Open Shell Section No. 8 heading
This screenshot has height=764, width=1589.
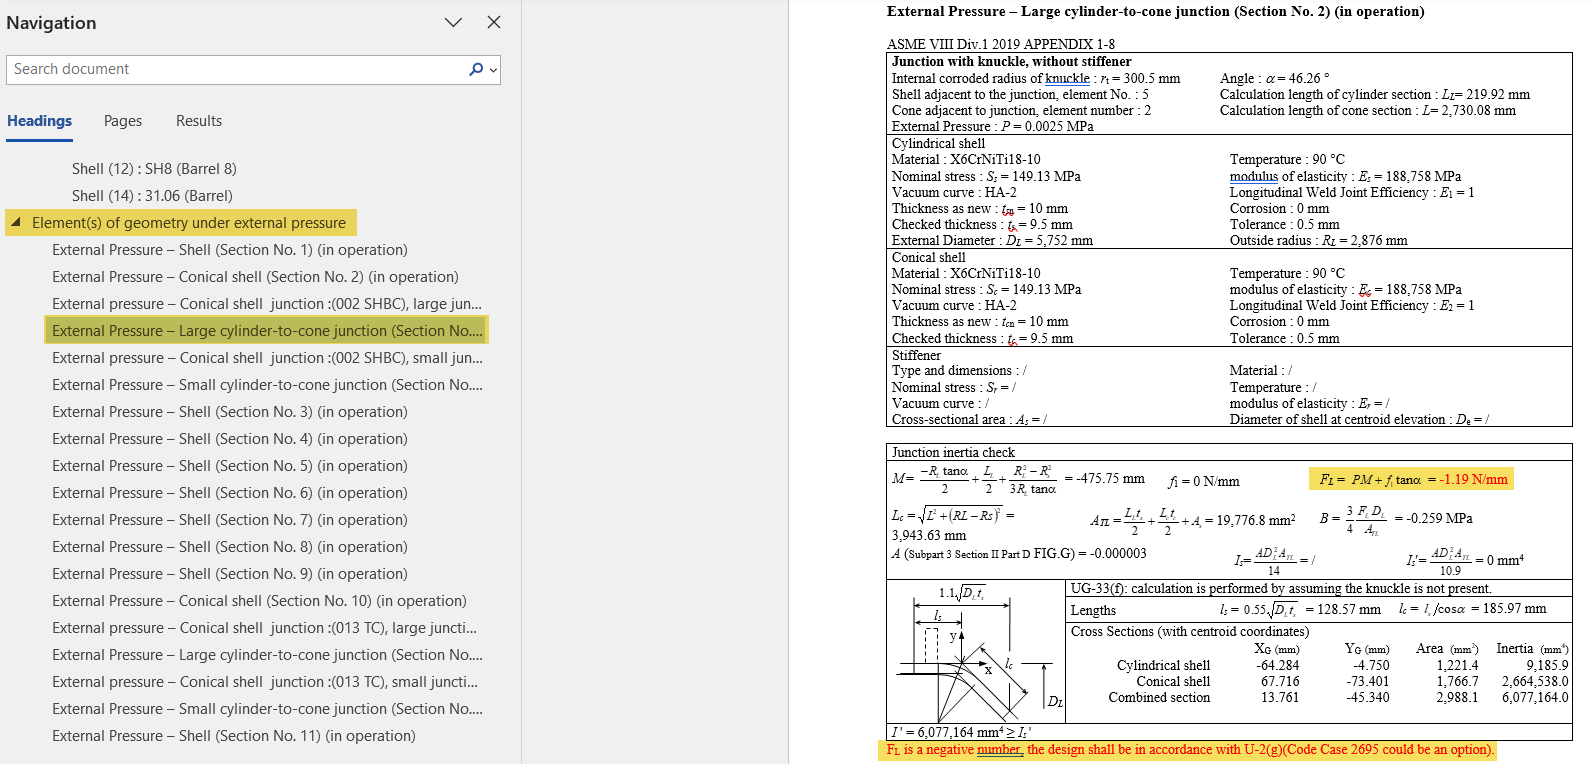coord(230,547)
